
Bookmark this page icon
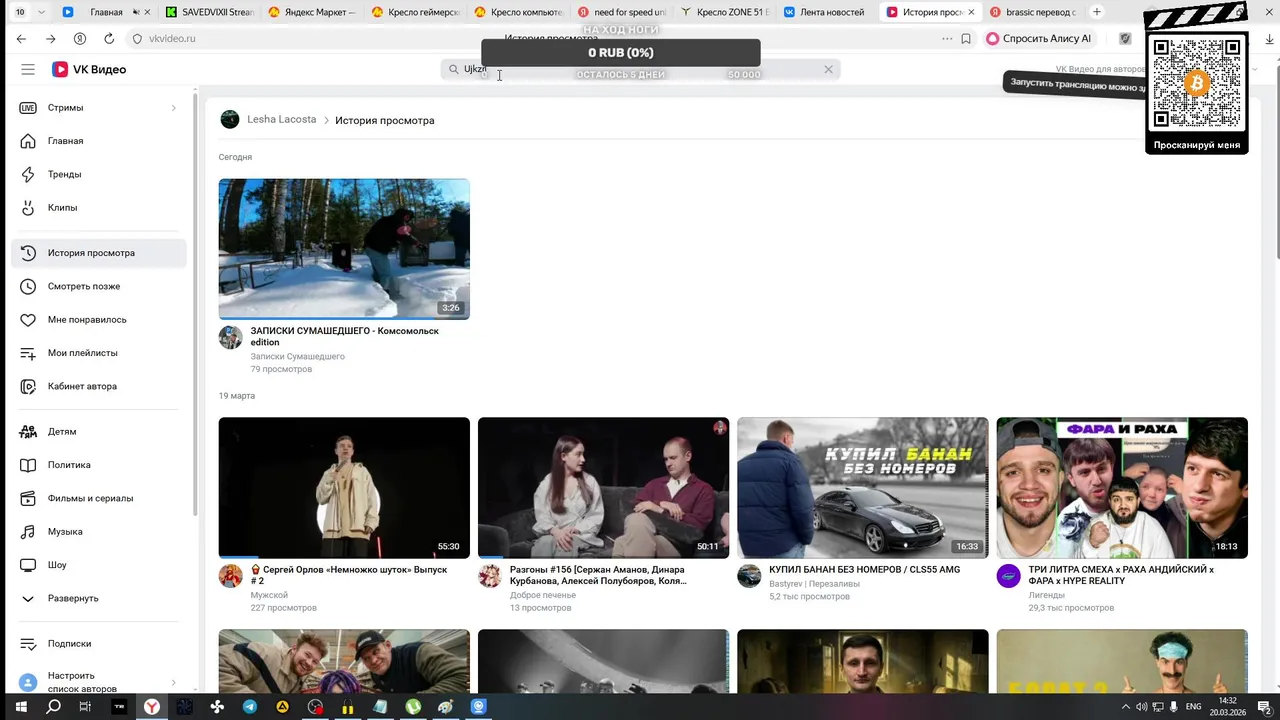(966, 38)
